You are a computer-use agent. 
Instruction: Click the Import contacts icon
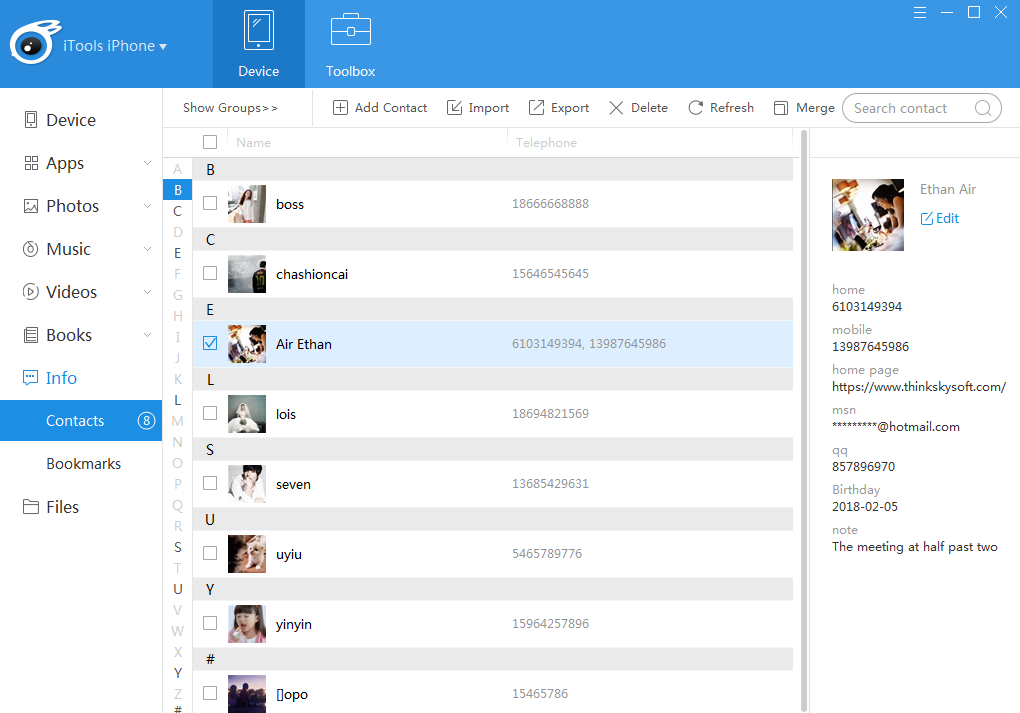tap(454, 108)
